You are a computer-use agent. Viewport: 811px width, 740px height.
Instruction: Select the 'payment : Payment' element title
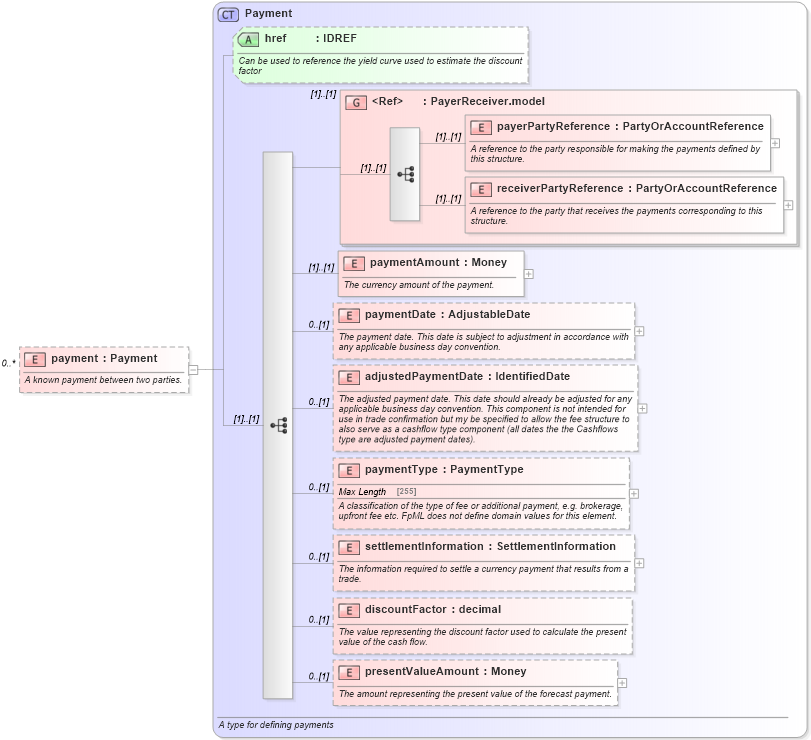(x=104, y=358)
